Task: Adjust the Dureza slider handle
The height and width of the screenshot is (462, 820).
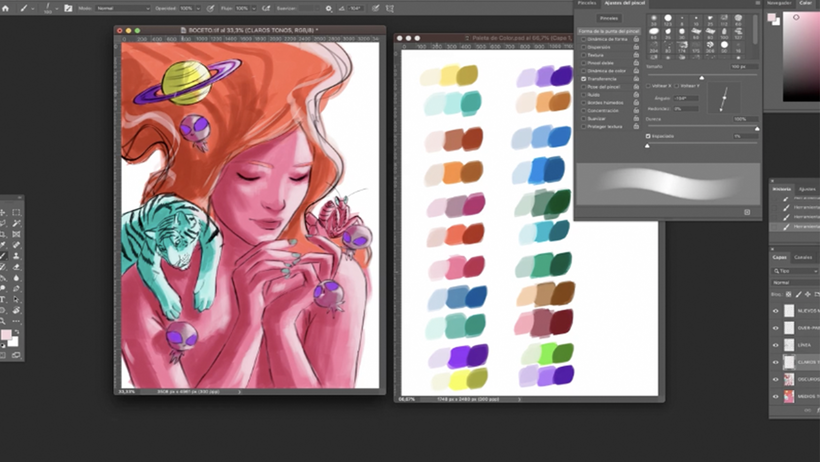Action: point(757,128)
